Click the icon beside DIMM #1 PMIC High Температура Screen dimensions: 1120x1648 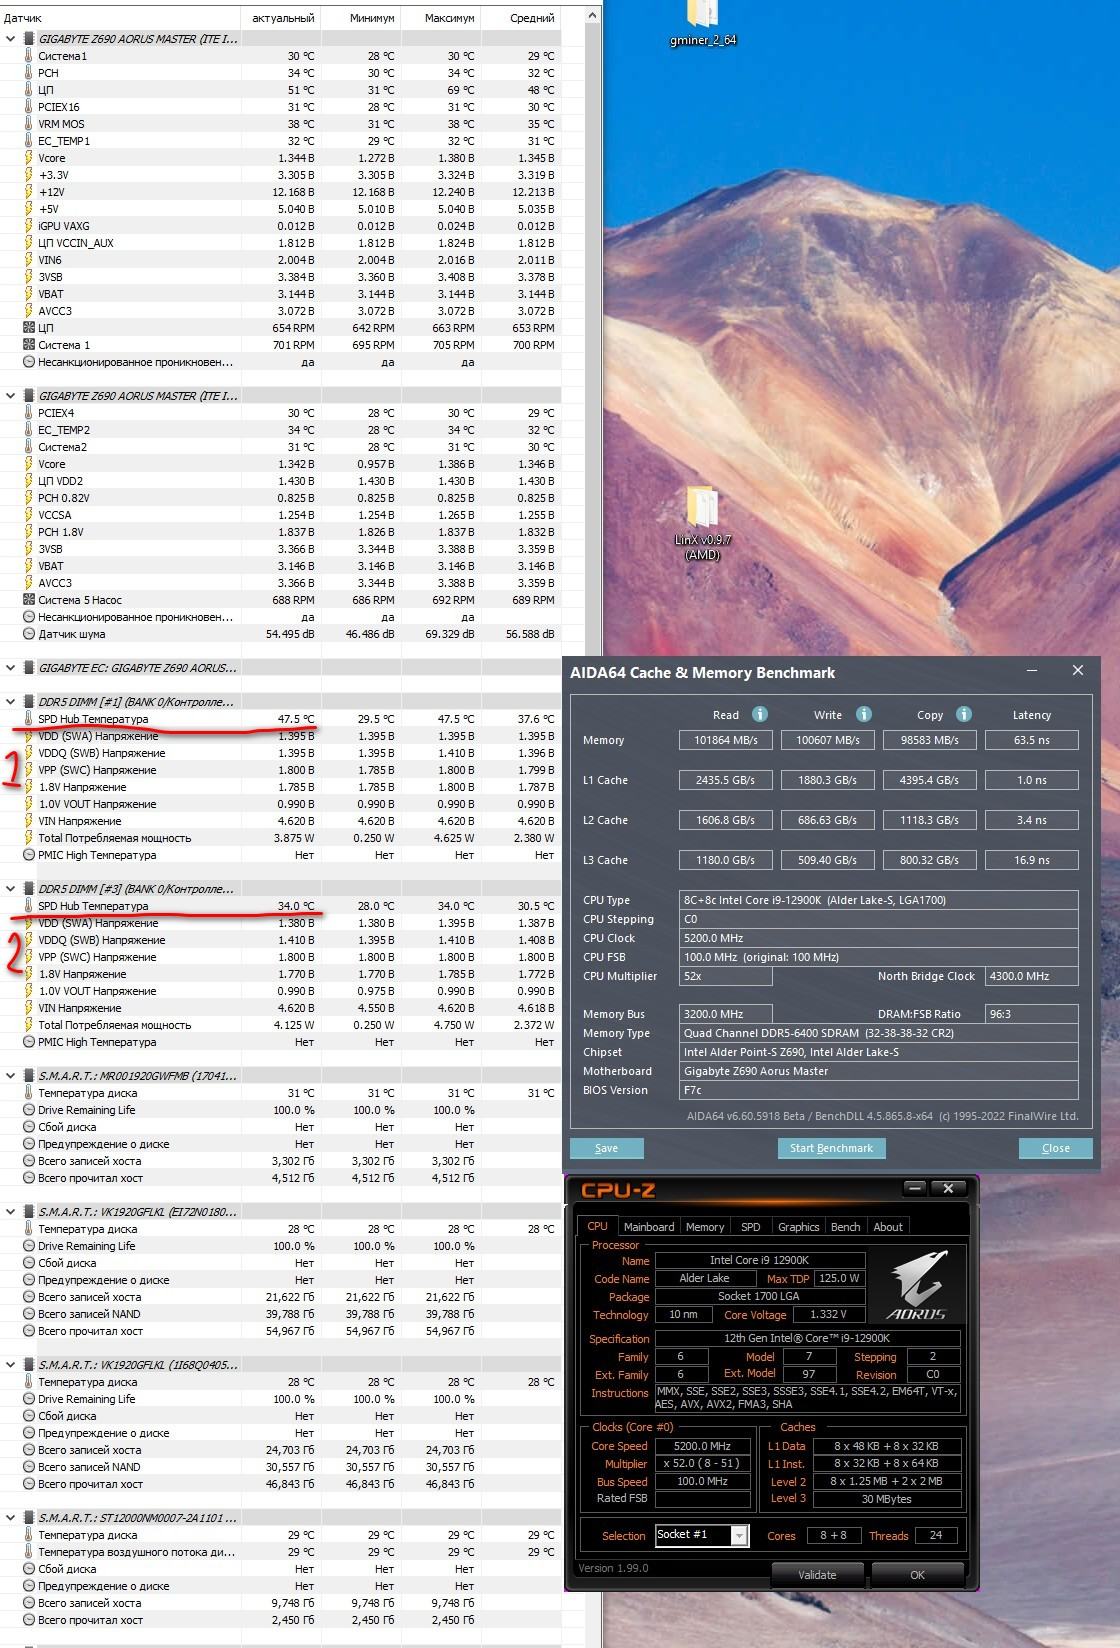(28, 855)
